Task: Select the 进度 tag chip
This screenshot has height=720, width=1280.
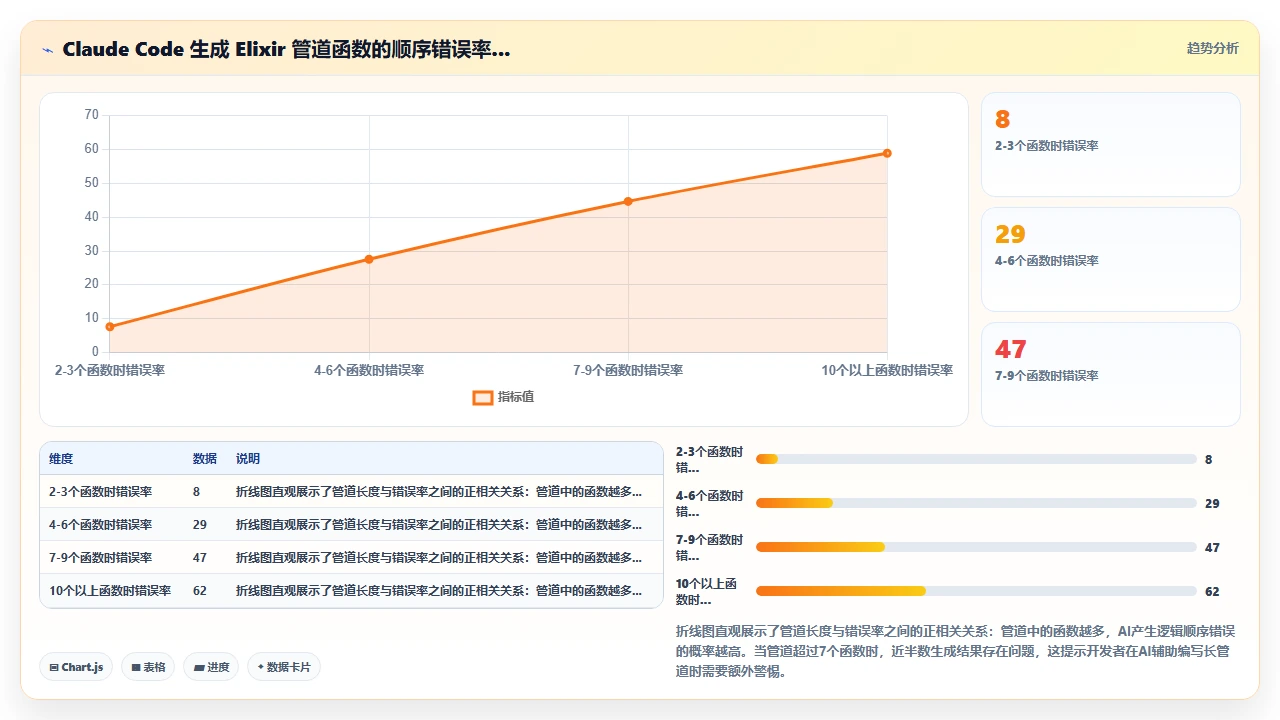Action: click(211, 667)
